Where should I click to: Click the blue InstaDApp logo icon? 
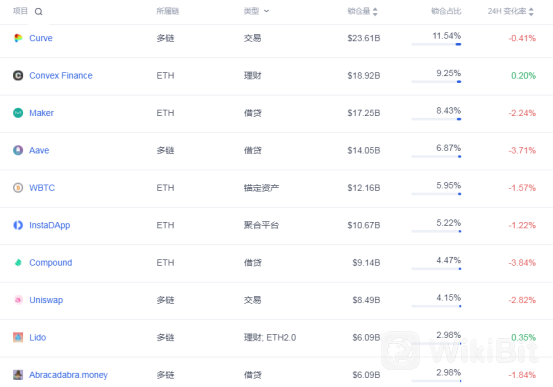click(x=18, y=225)
